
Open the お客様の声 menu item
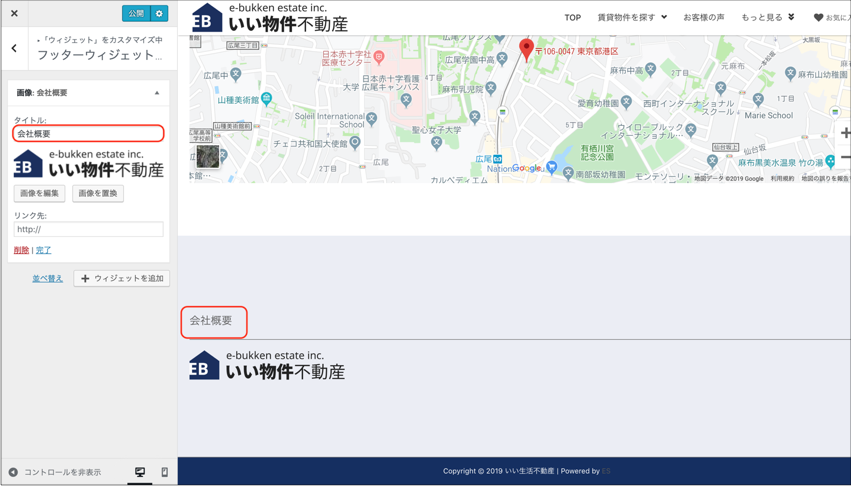[703, 17]
